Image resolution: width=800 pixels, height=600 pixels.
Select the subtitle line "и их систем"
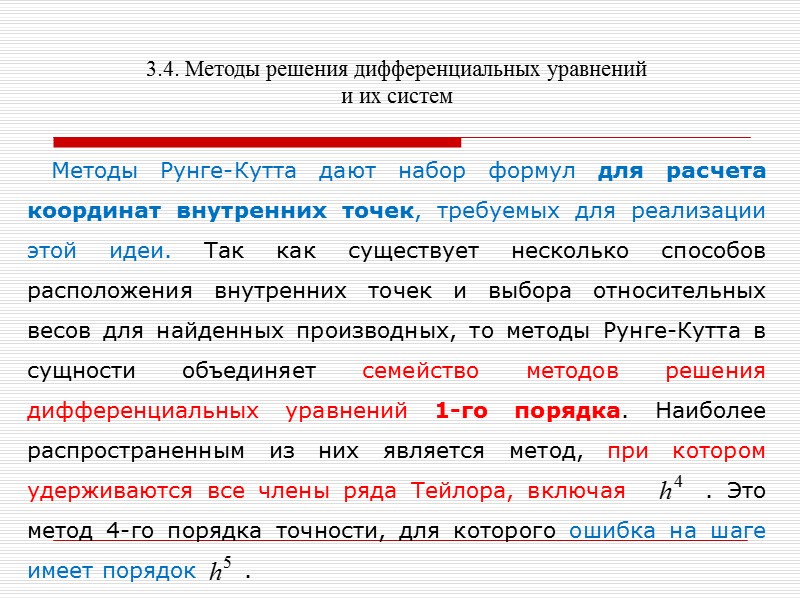[x=396, y=95]
